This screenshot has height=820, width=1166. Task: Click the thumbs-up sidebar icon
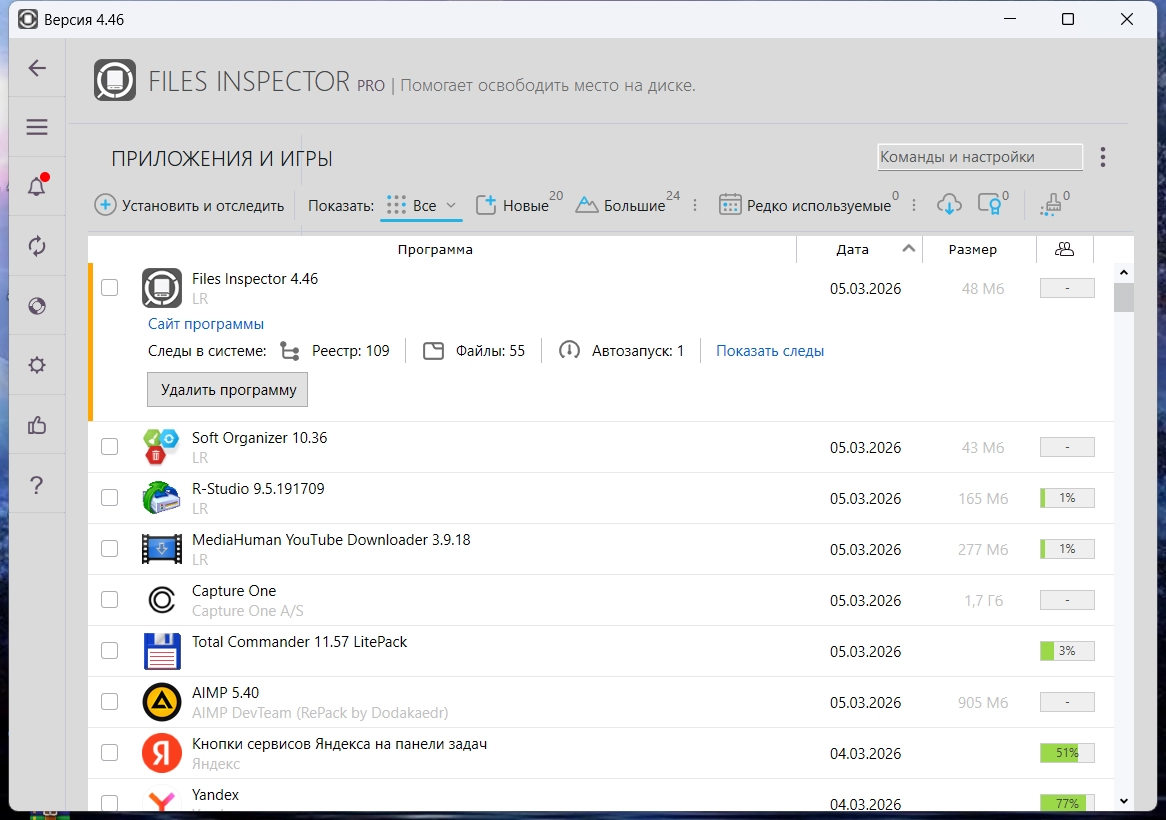pos(37,425)
